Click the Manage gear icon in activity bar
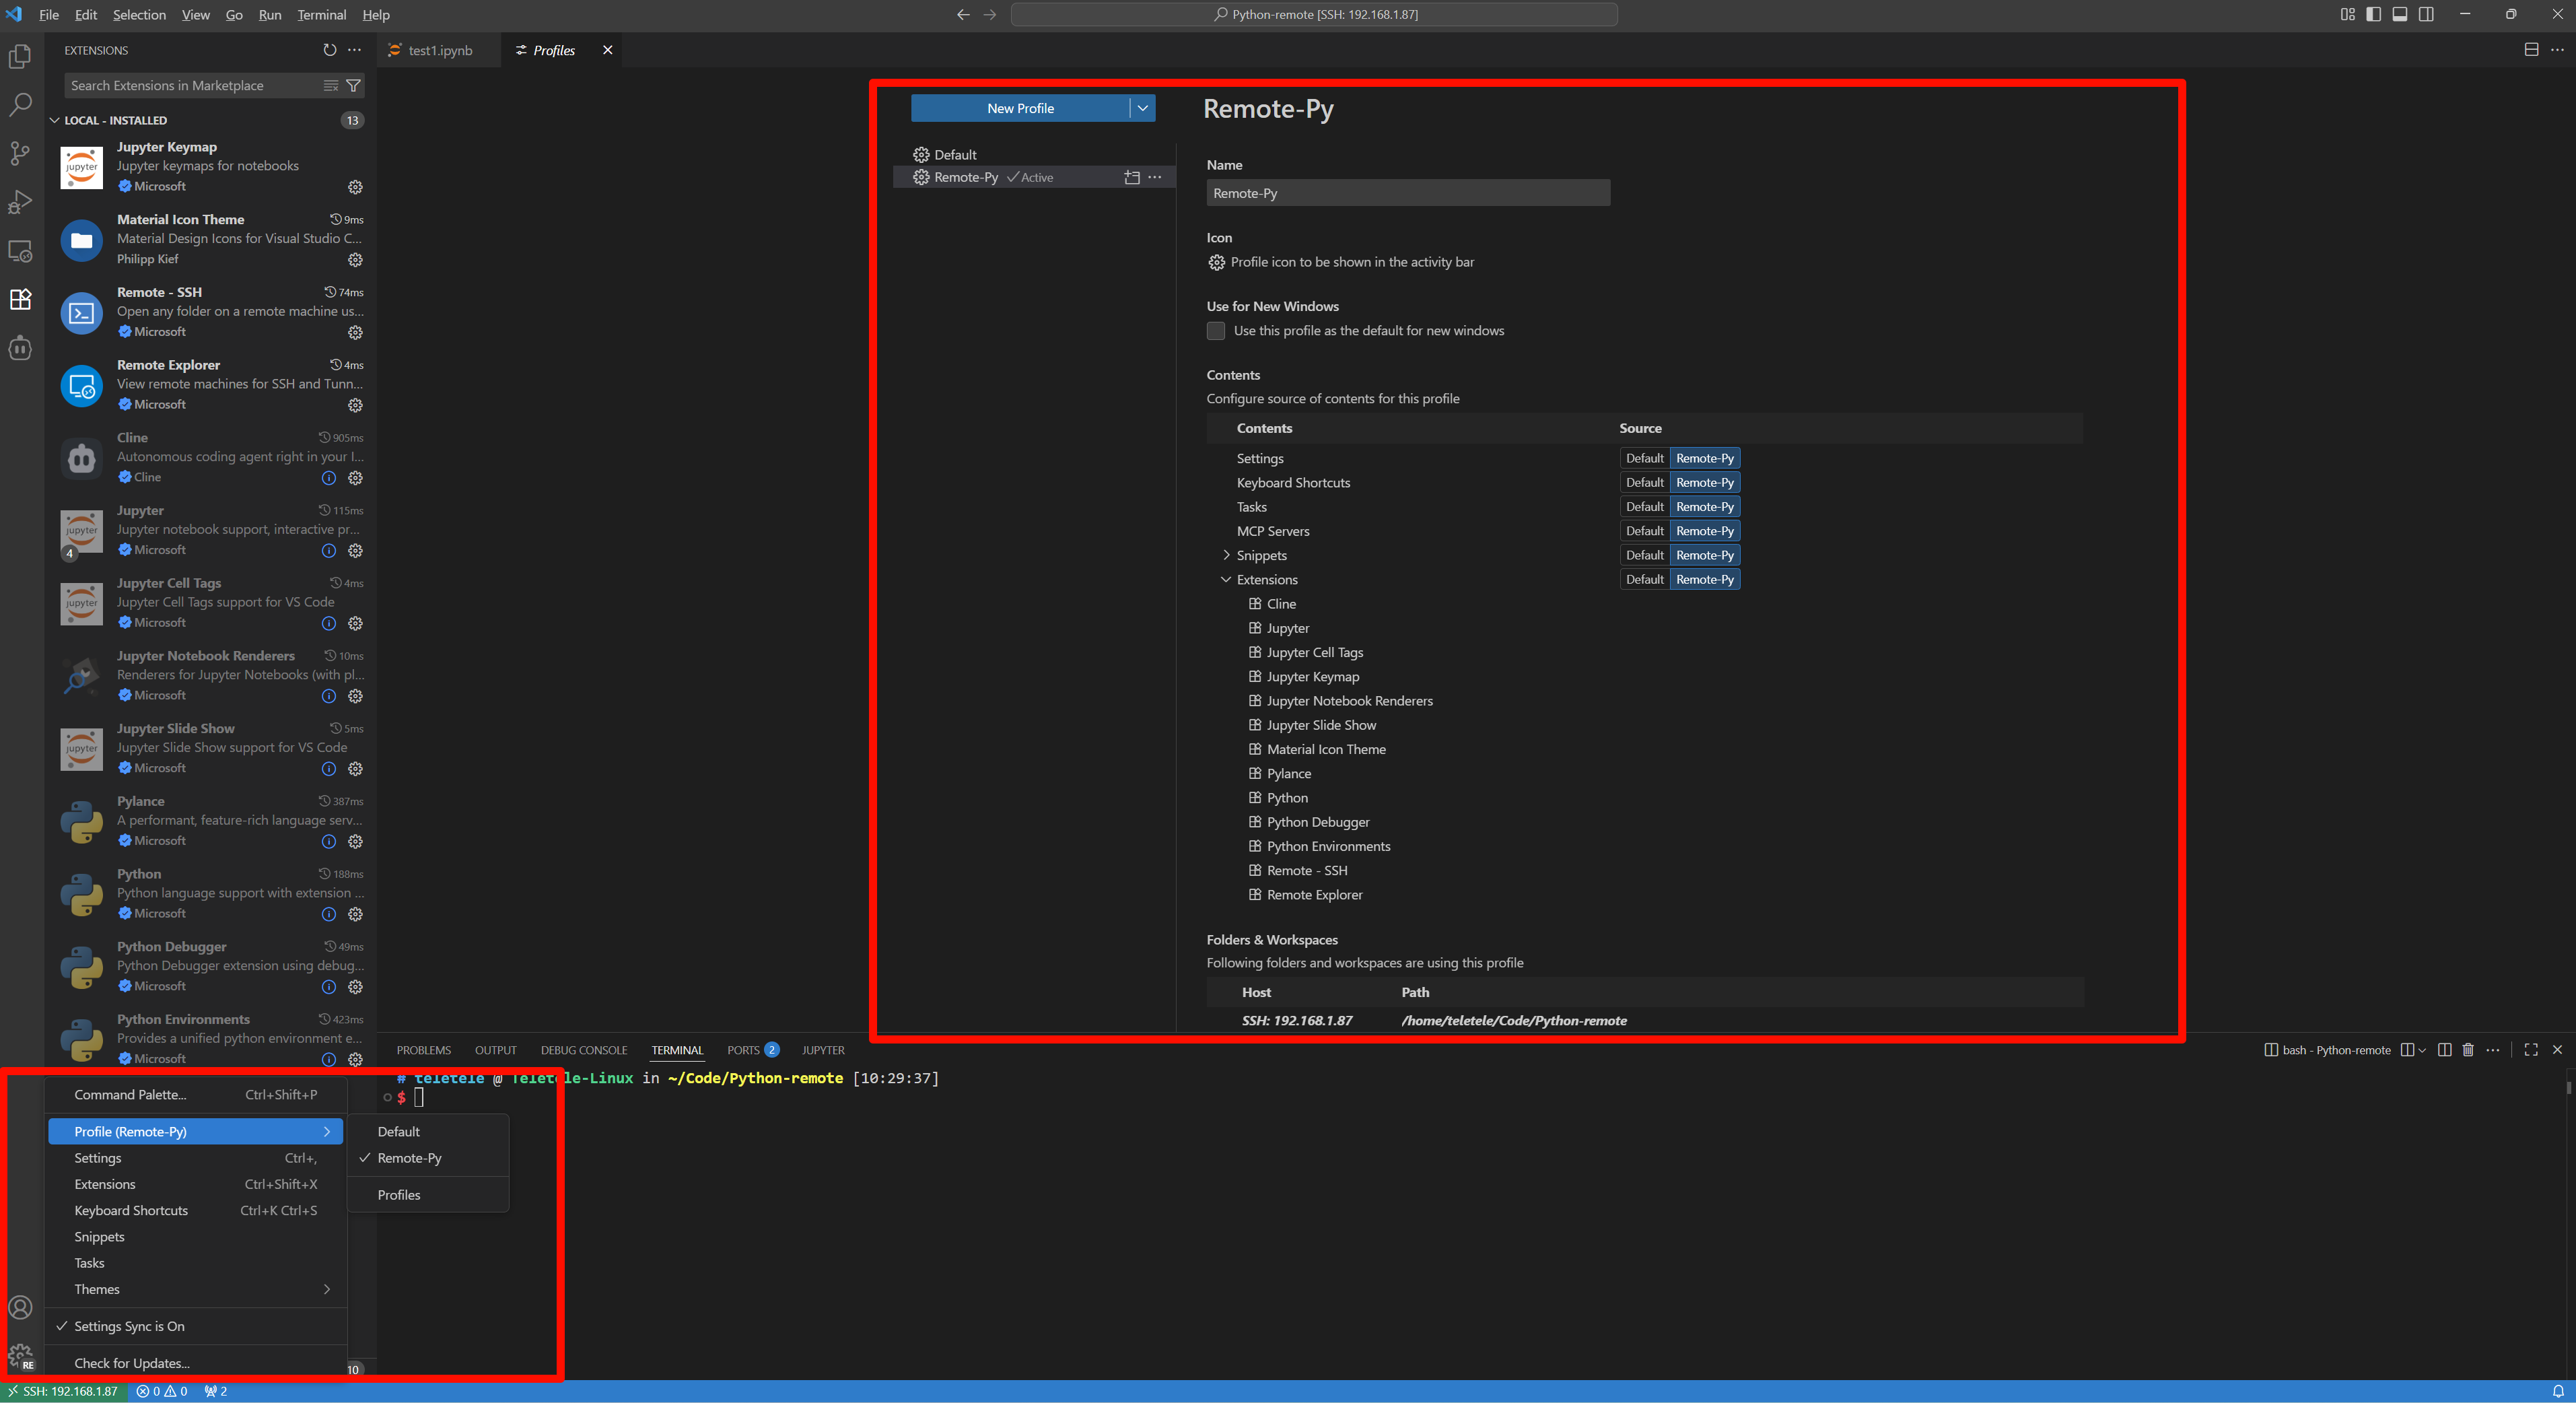The image size is (2576, 1403). (x=20, y=1356)
